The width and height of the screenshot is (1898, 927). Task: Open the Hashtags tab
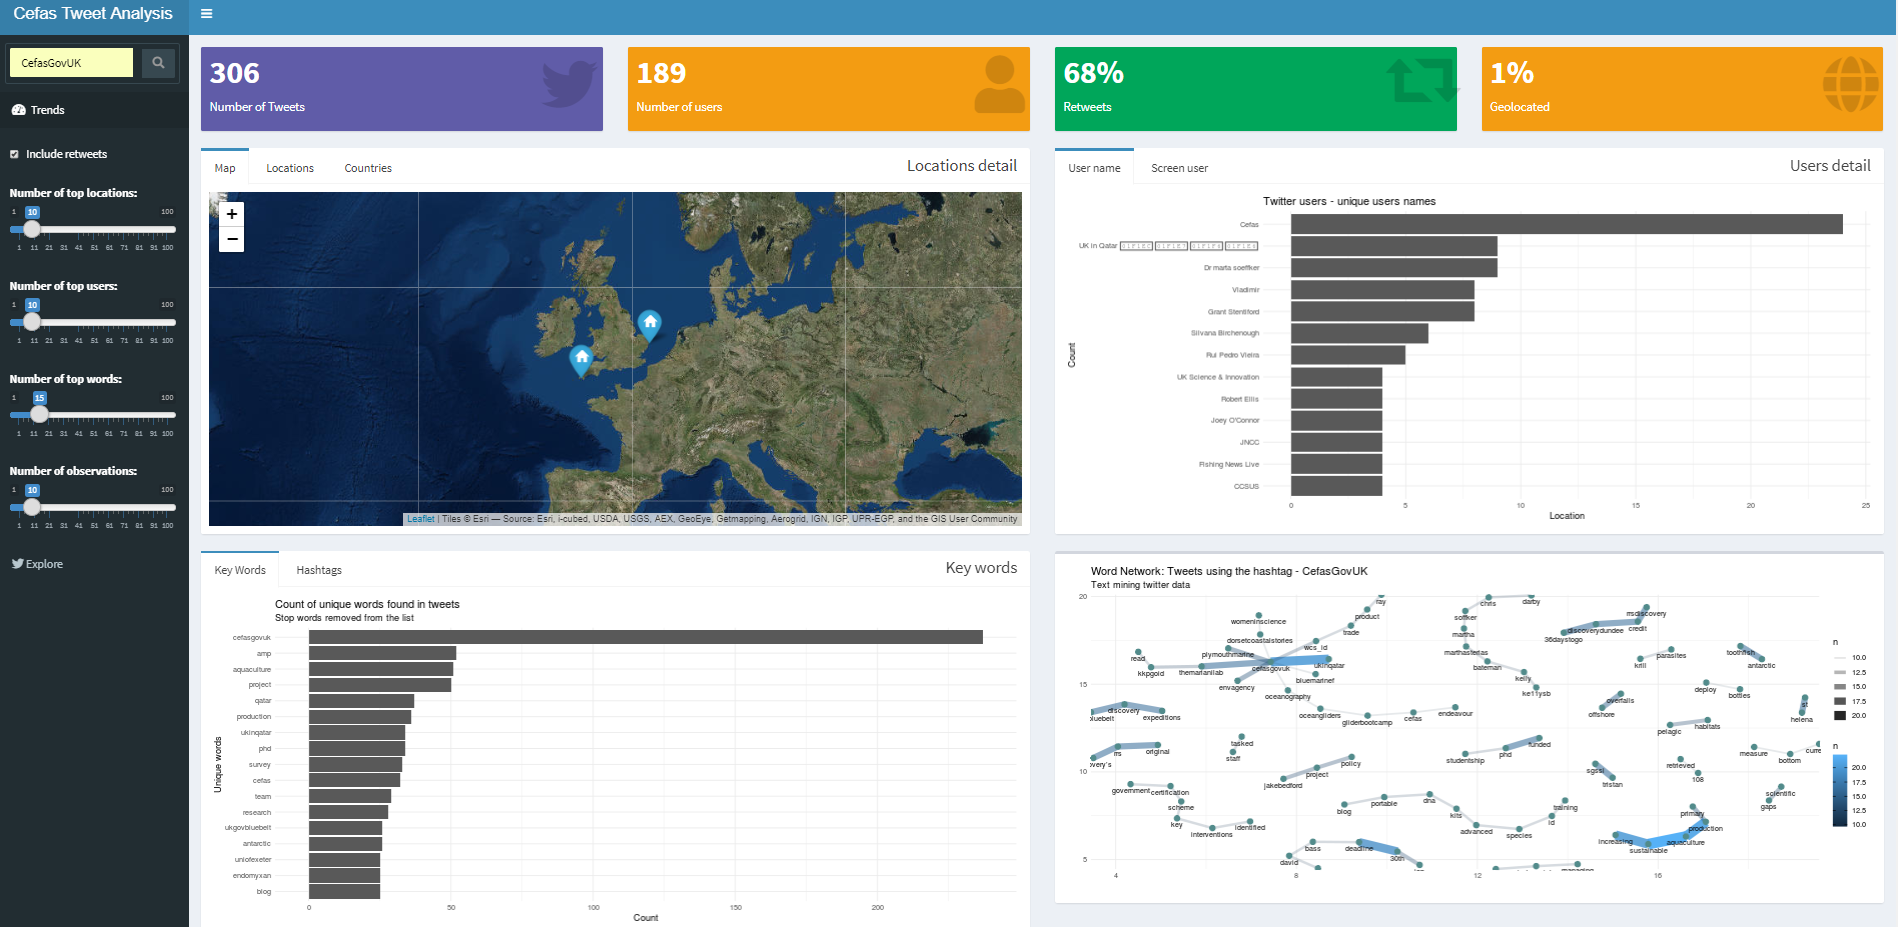coord(319,570)
